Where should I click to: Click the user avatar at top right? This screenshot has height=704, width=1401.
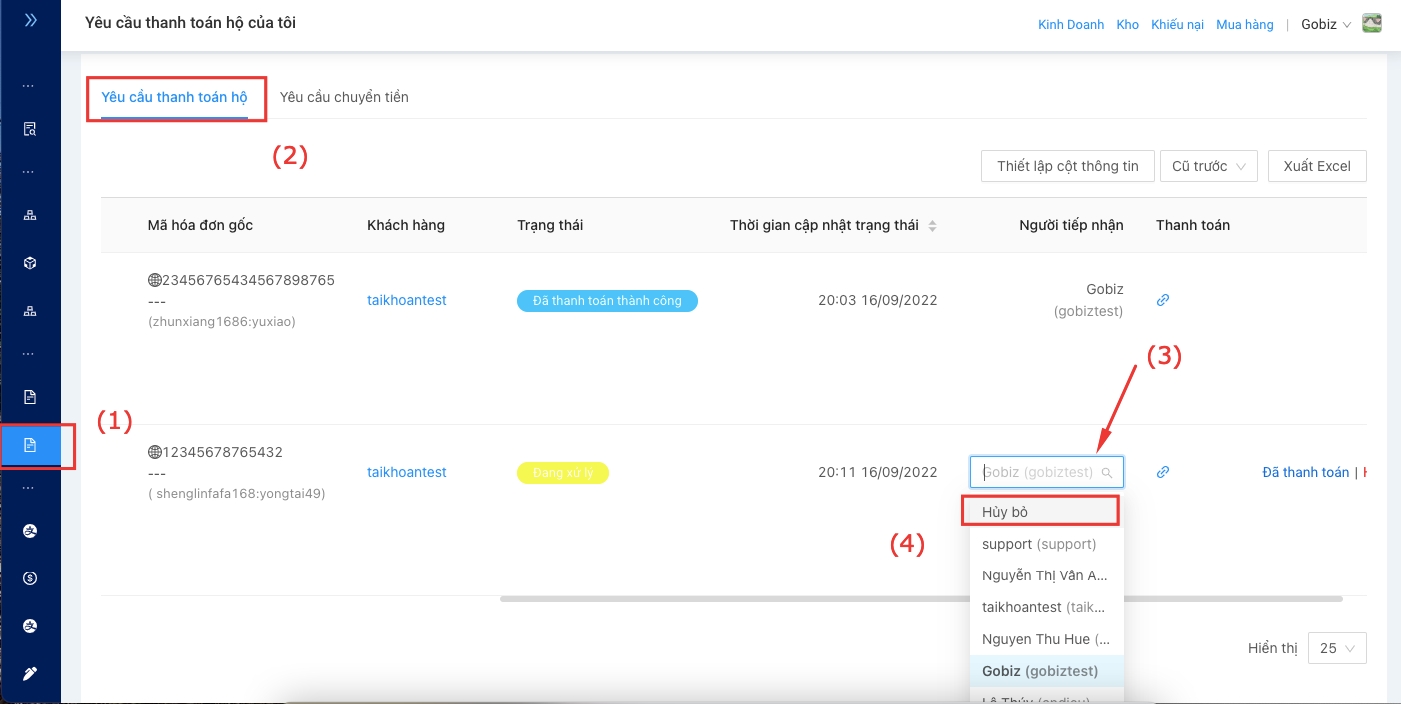click(1372, 24)
